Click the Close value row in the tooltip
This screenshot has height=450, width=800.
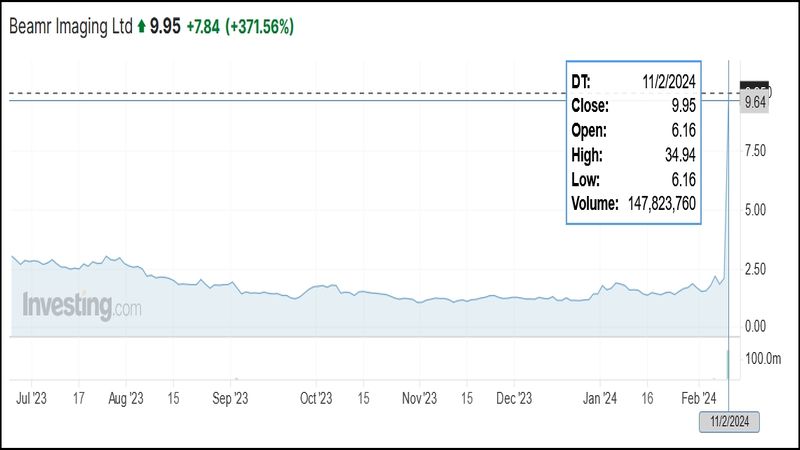(x=633, y=104)
